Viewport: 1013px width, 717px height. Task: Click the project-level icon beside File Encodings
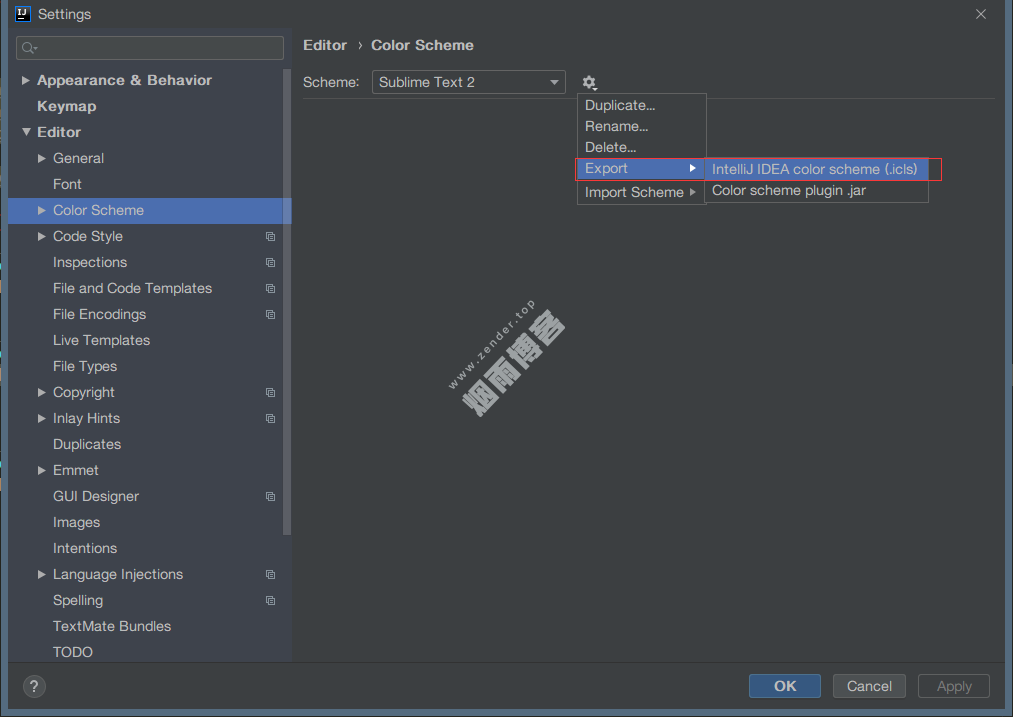[x=270, y=315]
